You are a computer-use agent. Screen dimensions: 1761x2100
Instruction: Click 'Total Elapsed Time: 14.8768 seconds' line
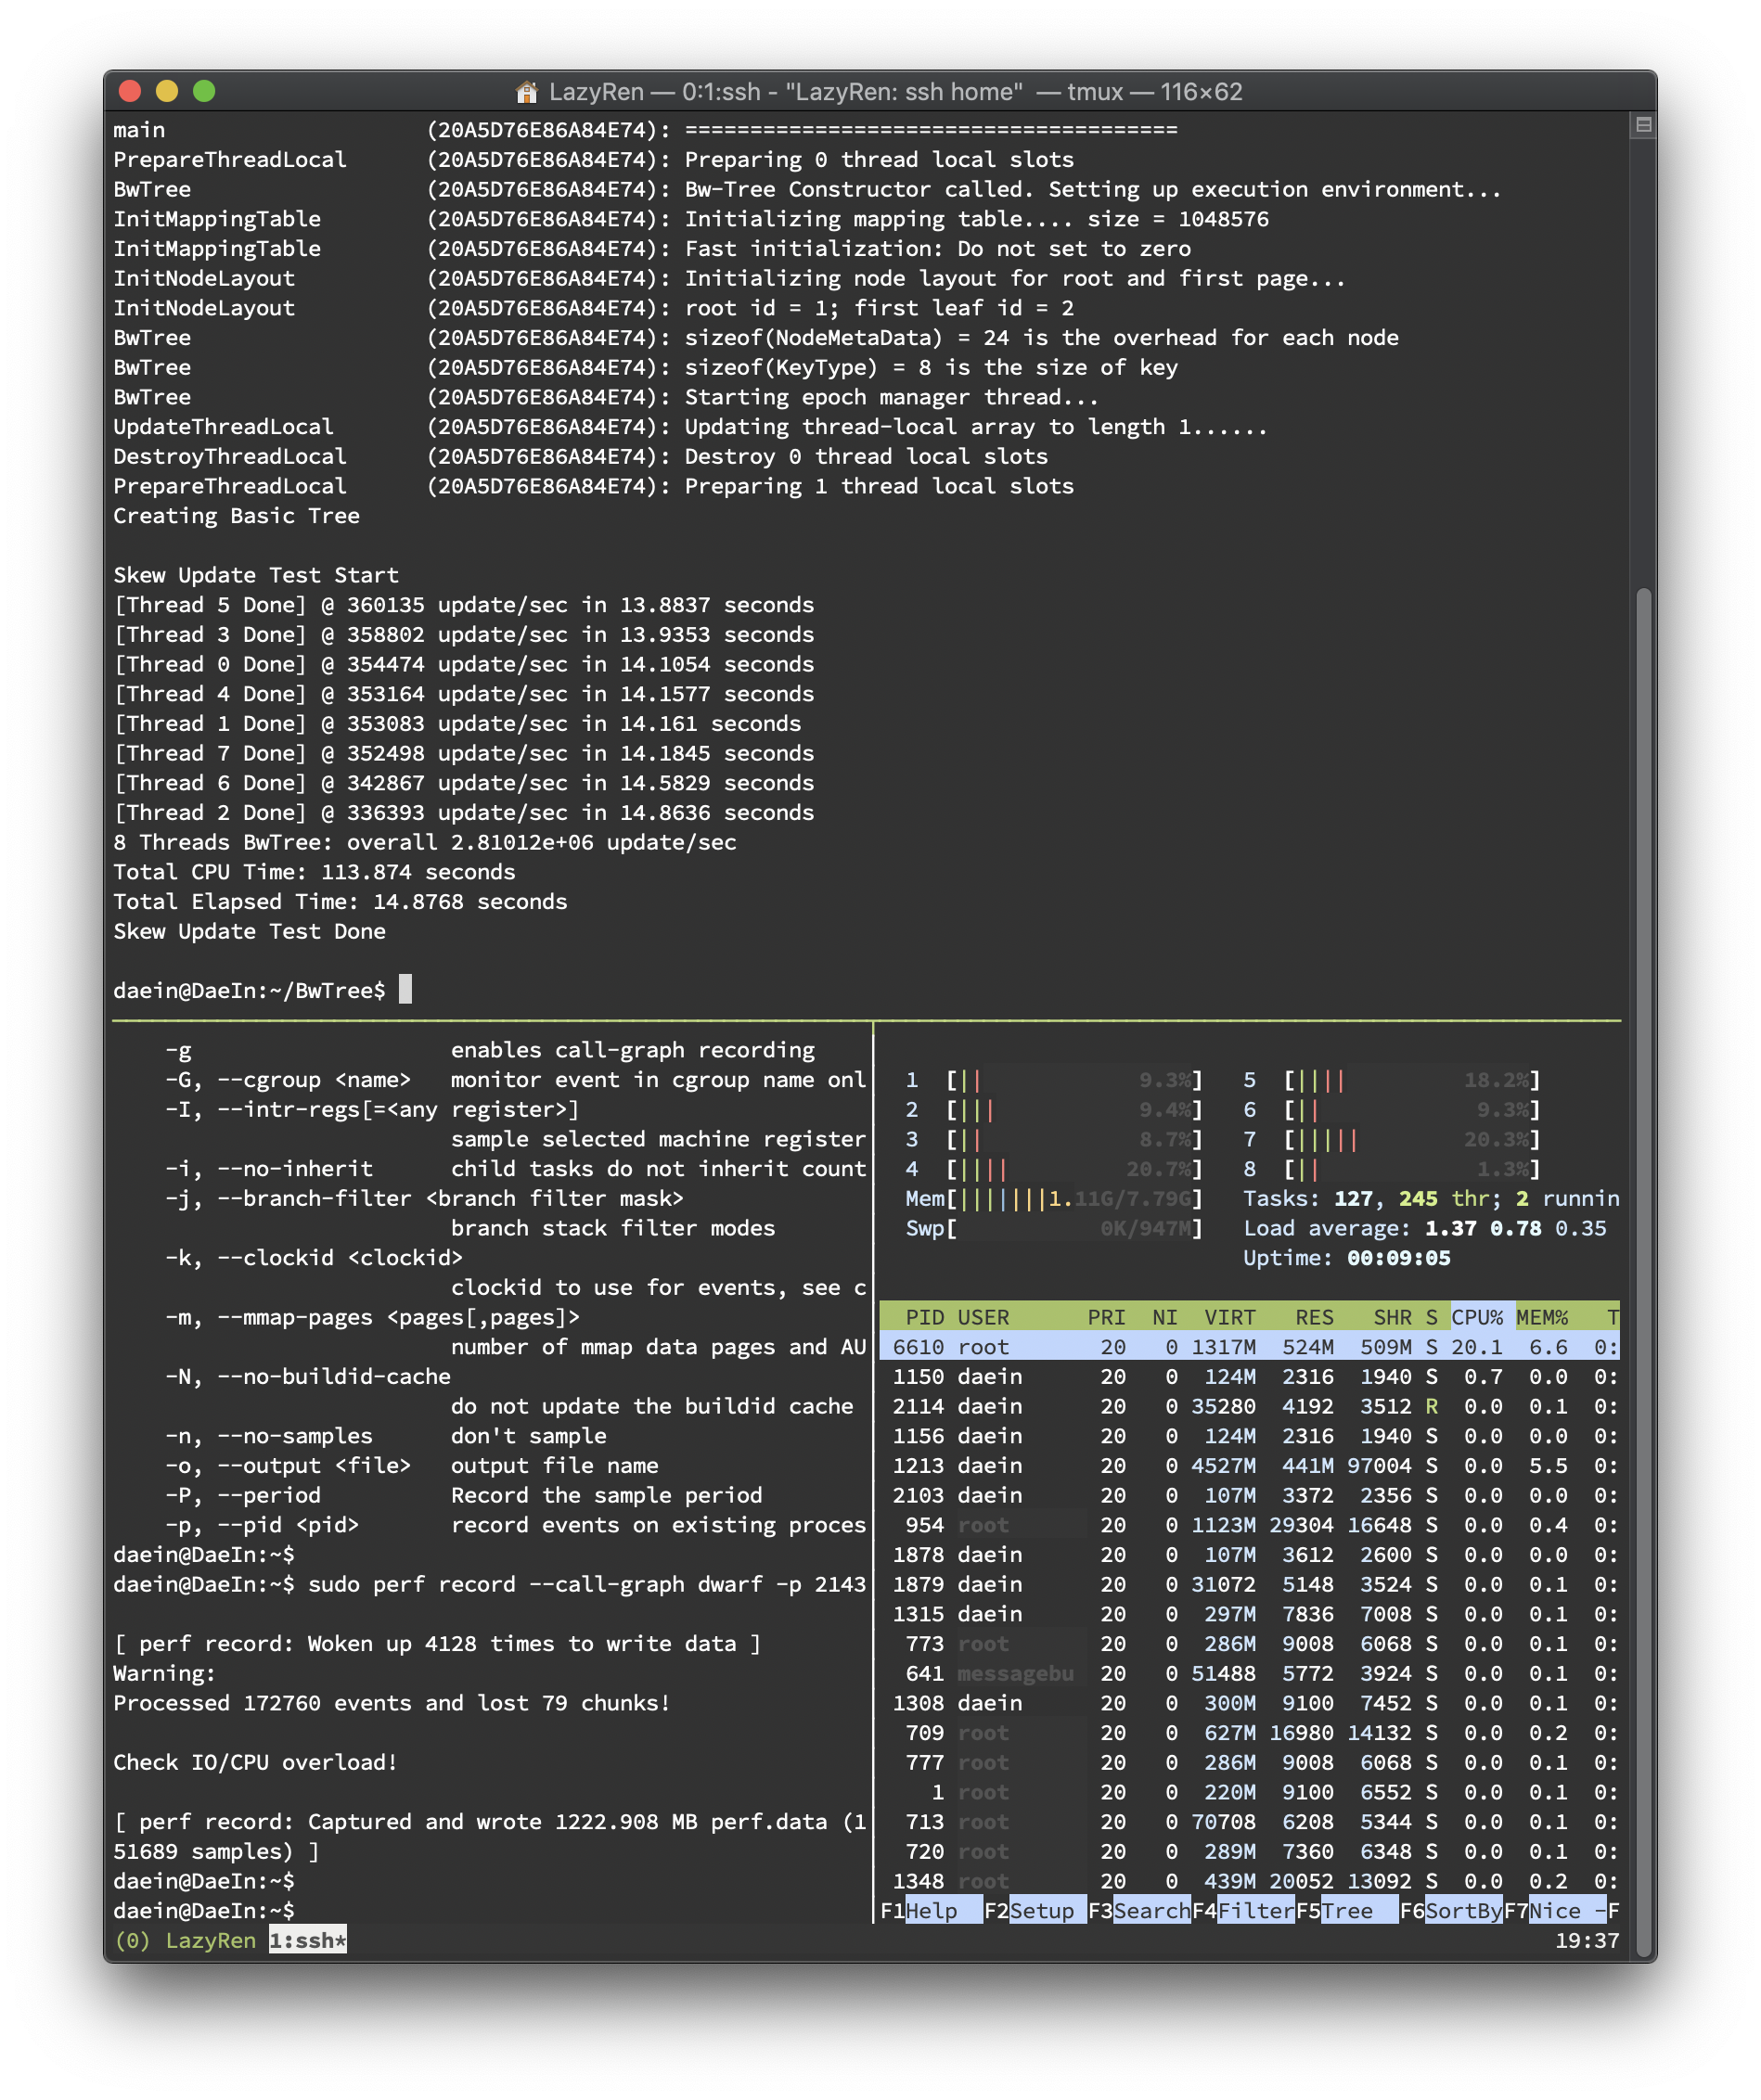pos(340,902)
